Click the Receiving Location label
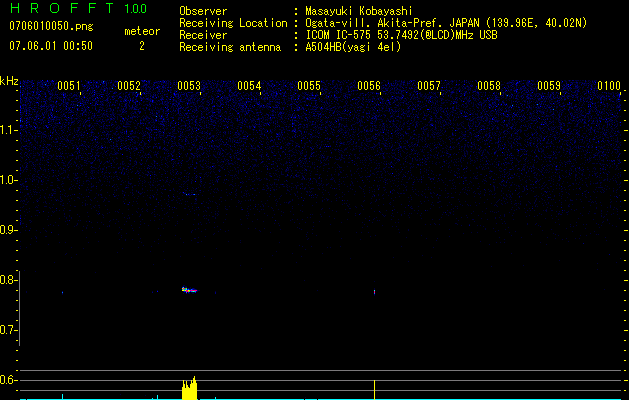 [233, 23]
